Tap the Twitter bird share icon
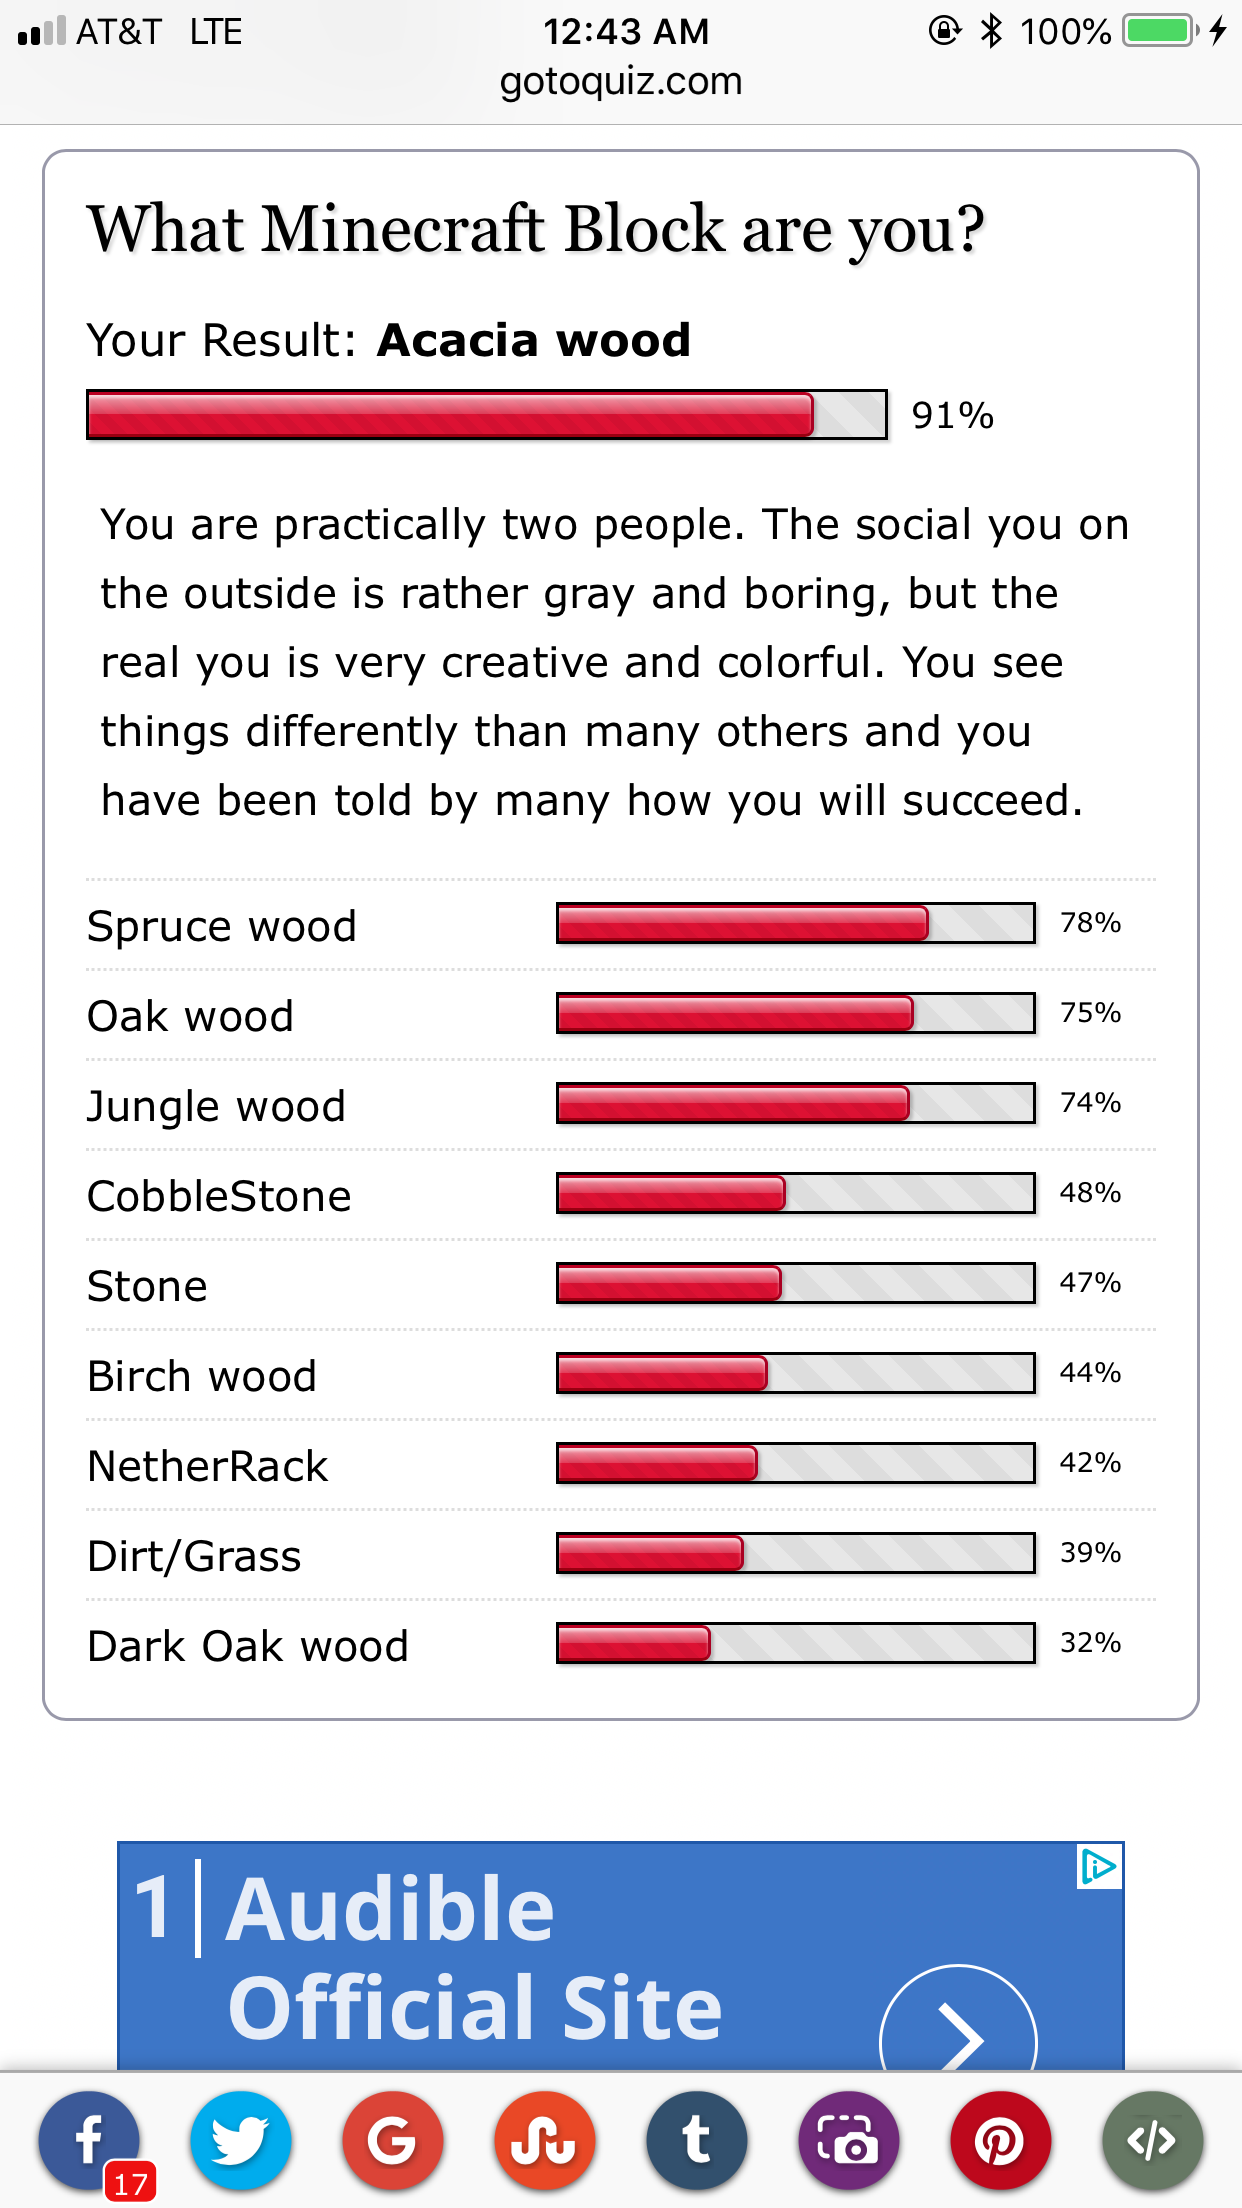Viewport: 1242px width, 2208px height. (x=241, y=2141)
